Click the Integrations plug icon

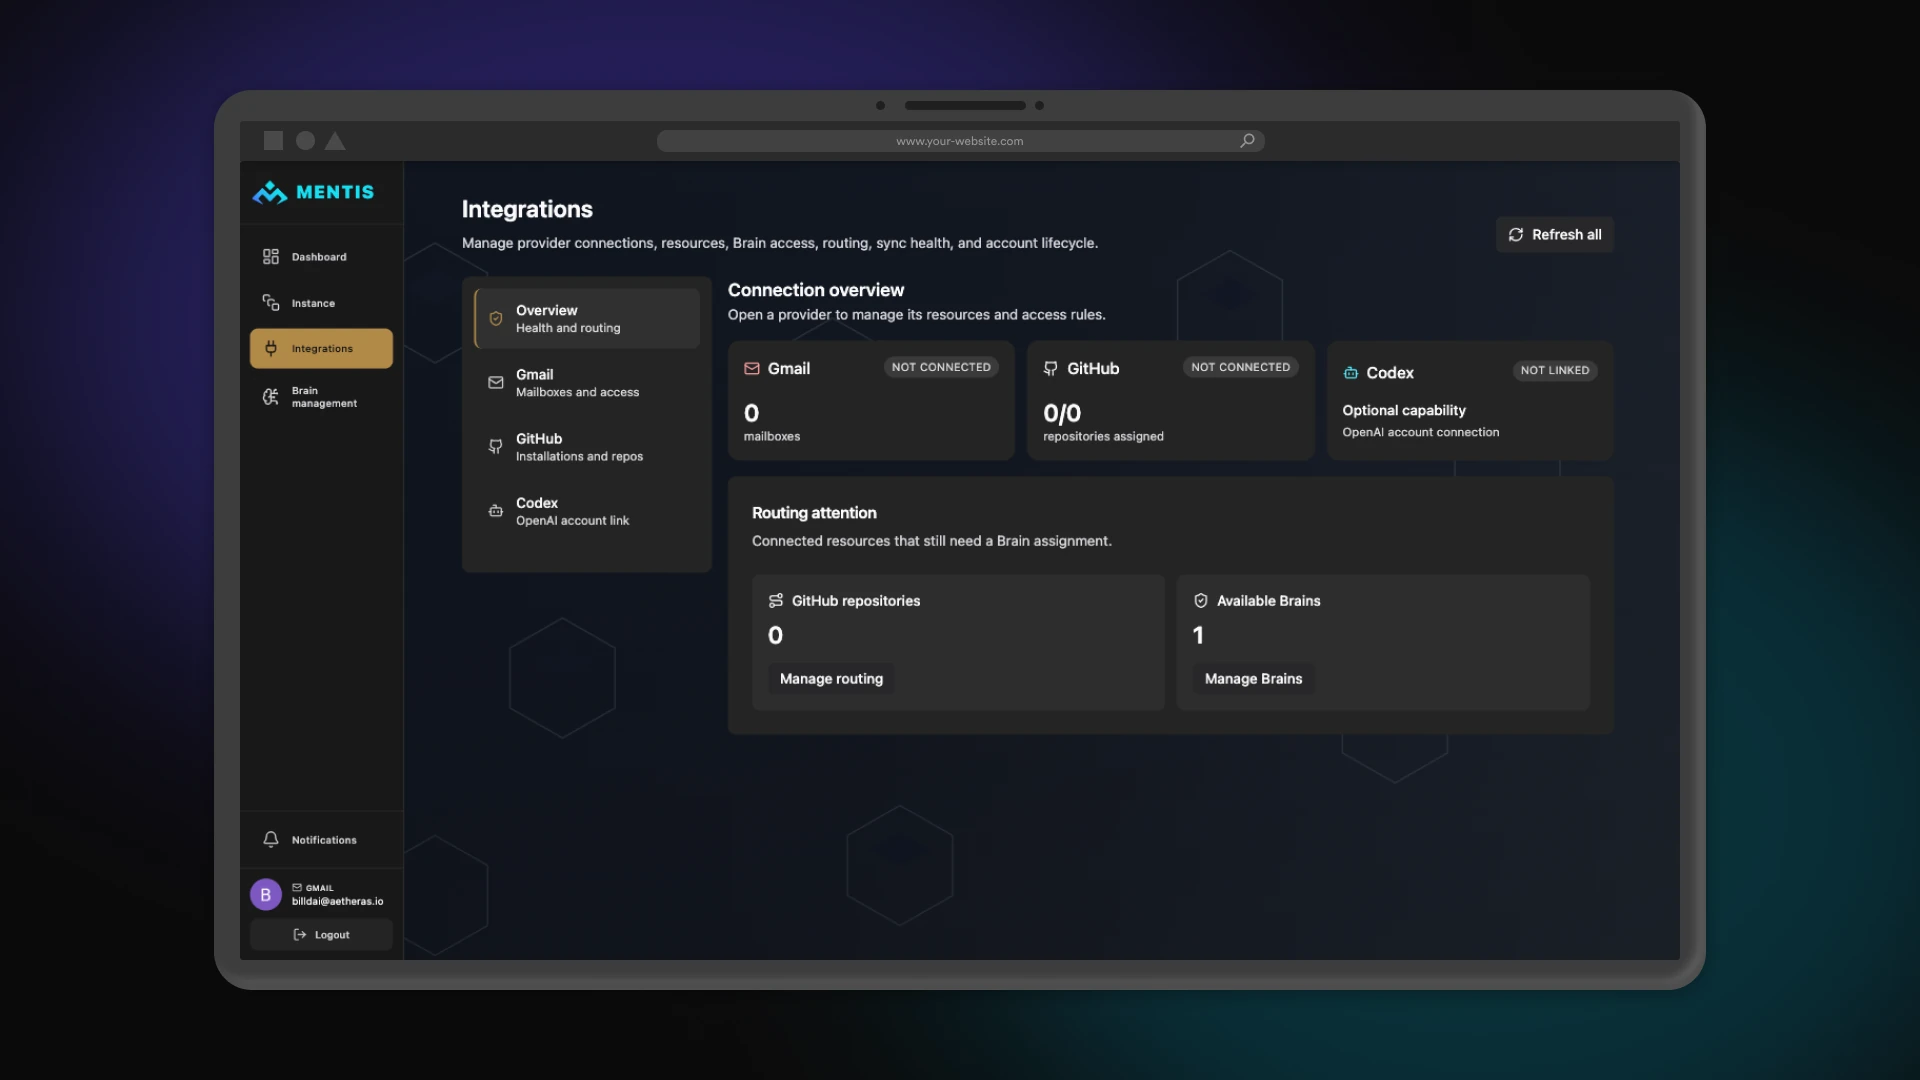[271, 349]
